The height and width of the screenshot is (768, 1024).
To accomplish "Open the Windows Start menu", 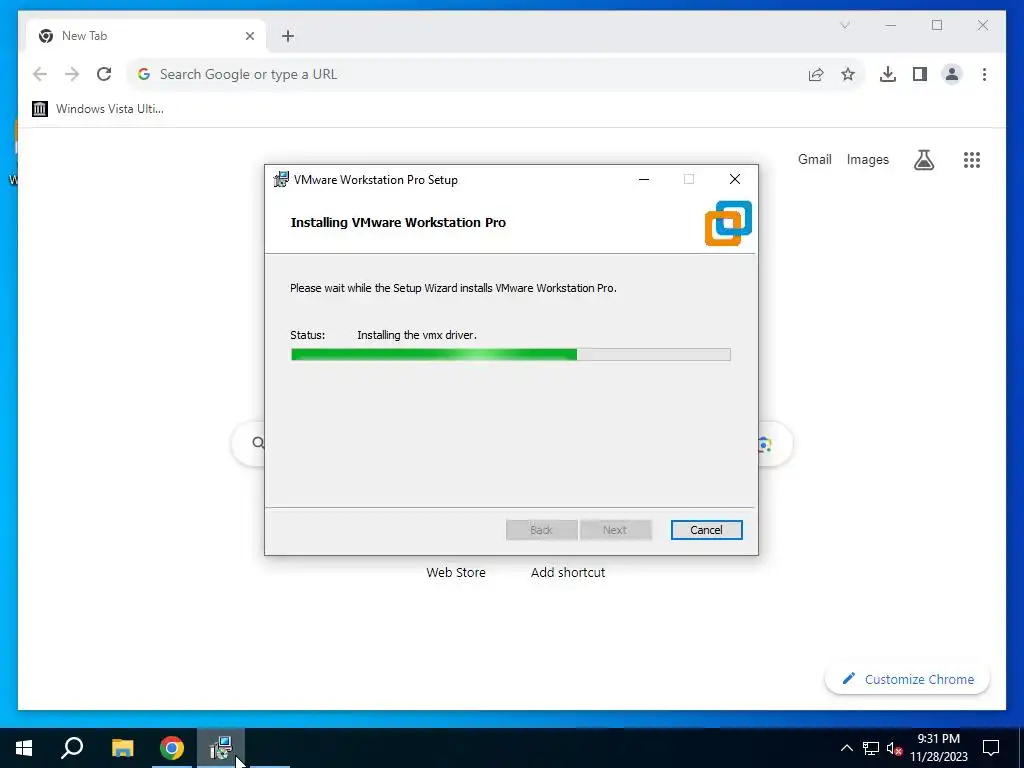I will (24, 748).
